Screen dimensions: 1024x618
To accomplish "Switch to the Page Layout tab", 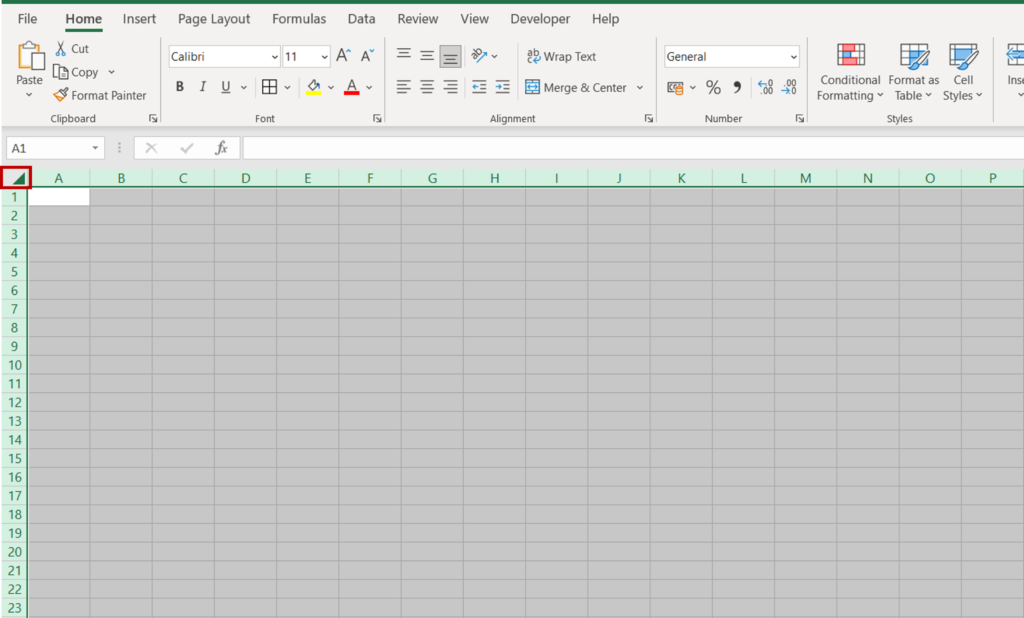I will click(214, 19).
